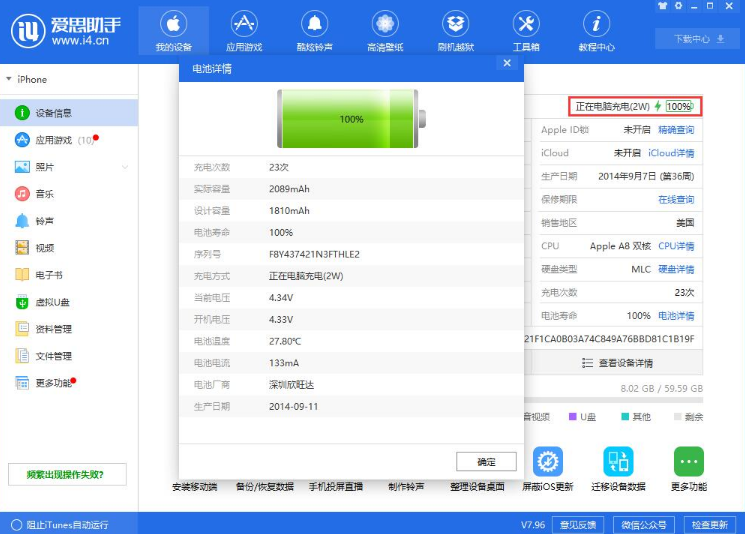This screenshot has width=745, height=534.
Task: Click the i4 爱思助手 logo
Action: (x=66, y=31)
